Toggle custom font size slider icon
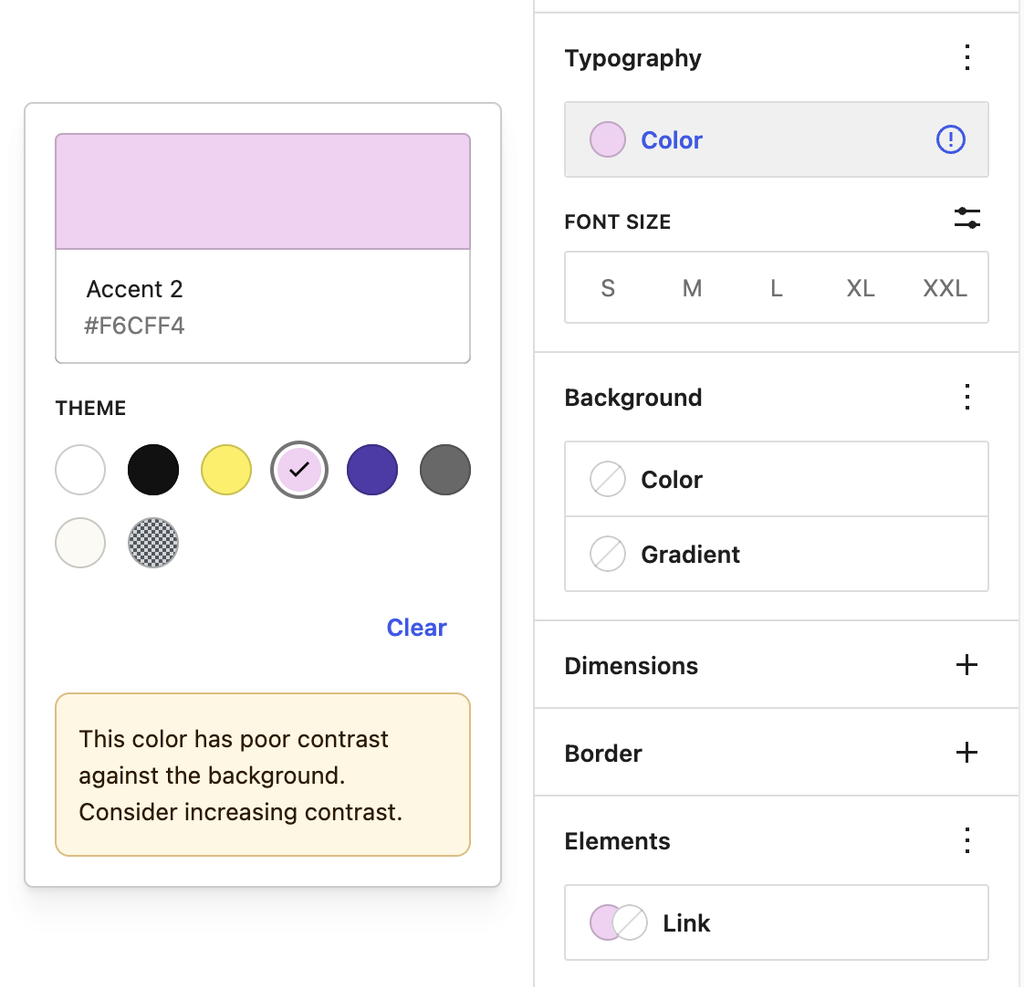This screenshot has width=1024, height=987. (x=967, y=218)
